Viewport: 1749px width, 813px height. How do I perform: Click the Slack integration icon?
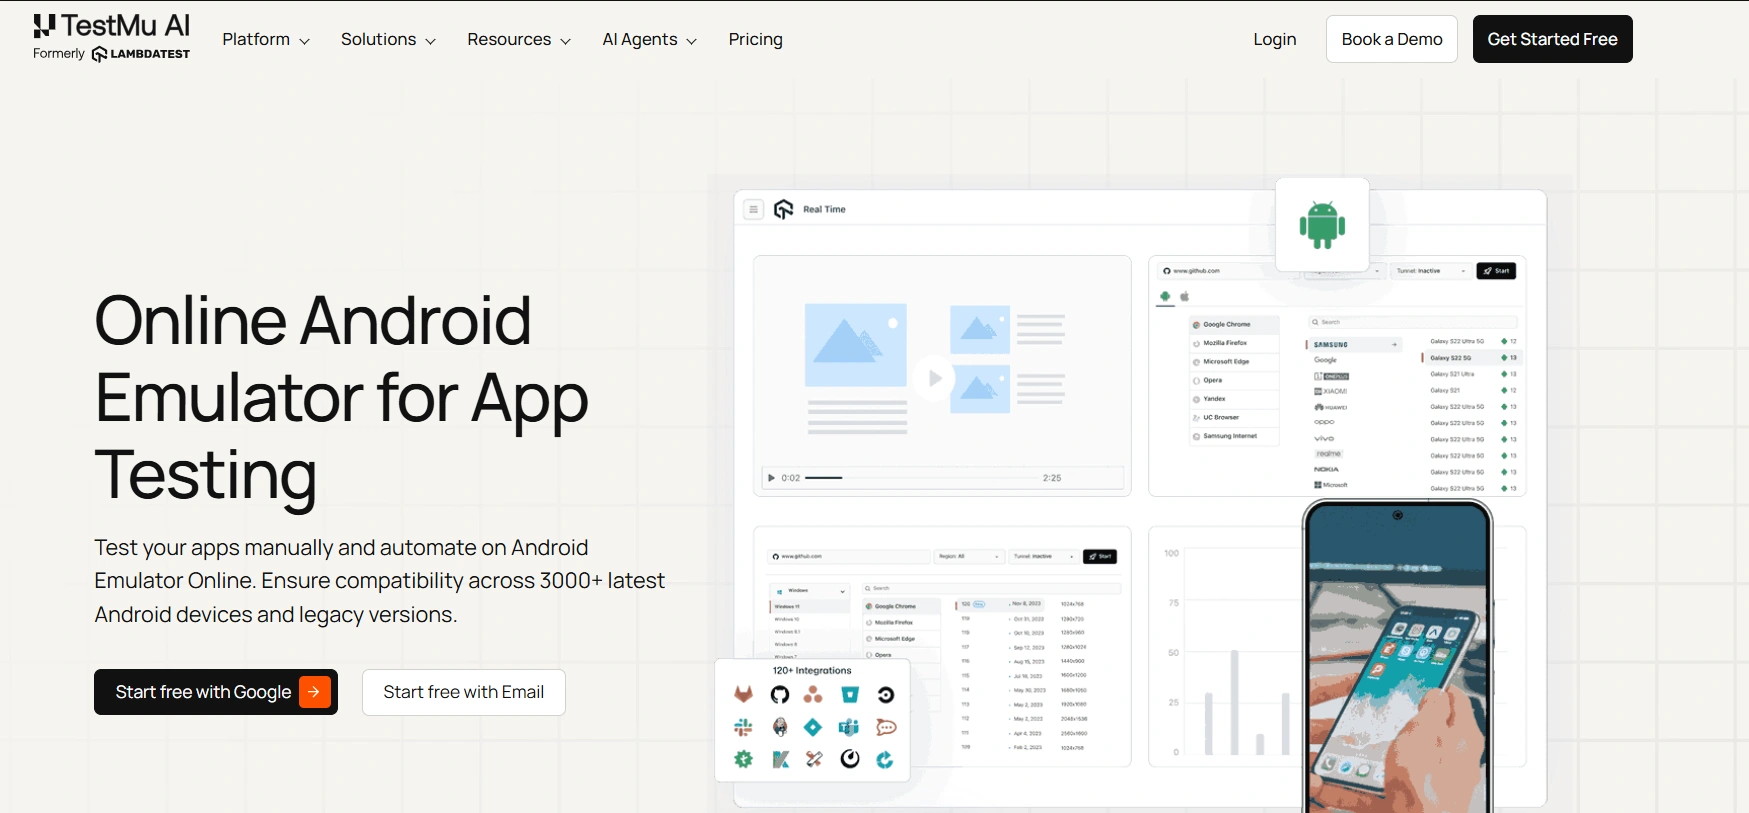point(743,727)
